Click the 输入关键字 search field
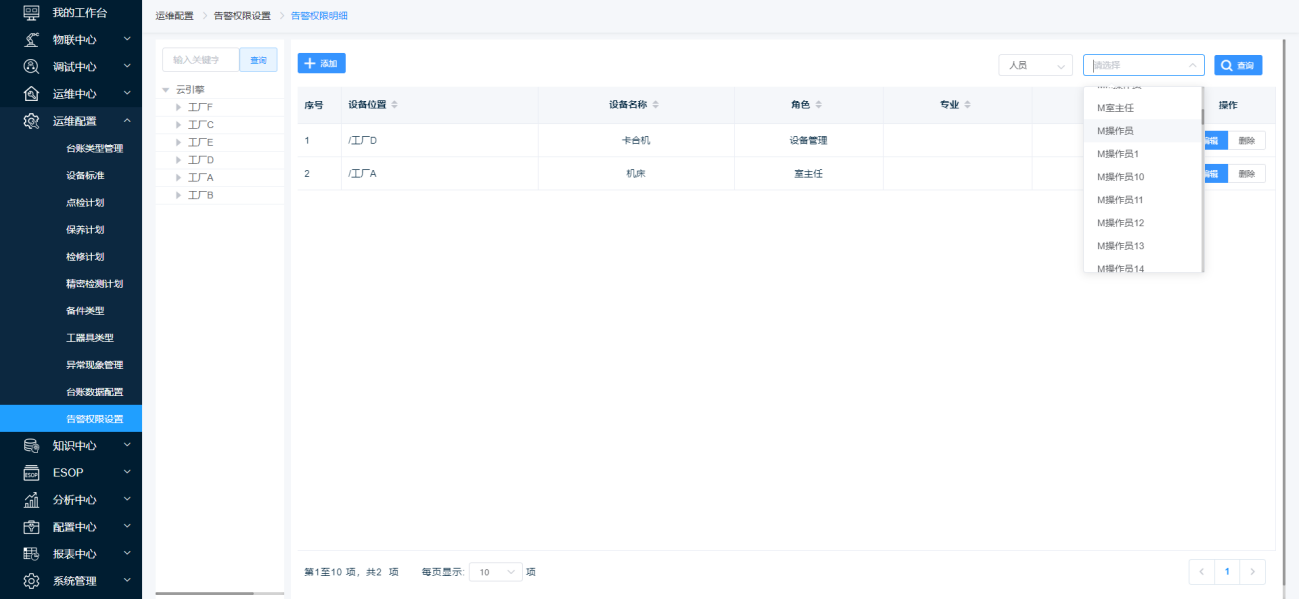This screenshot has height=599, width=1299. click(200, 60)
